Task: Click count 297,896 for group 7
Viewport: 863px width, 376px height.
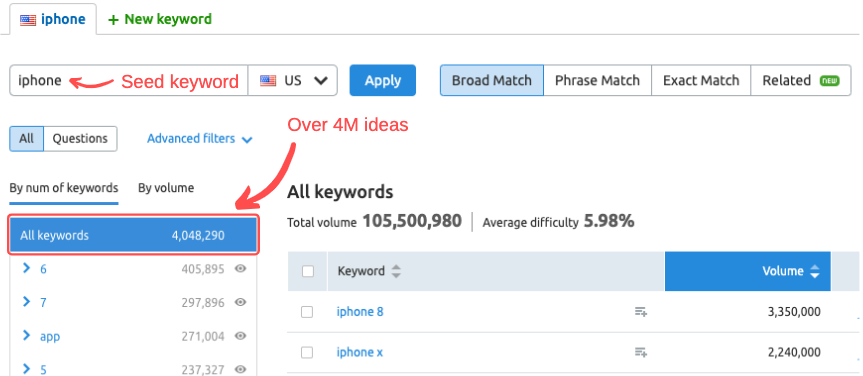Action: coord(203,303)
